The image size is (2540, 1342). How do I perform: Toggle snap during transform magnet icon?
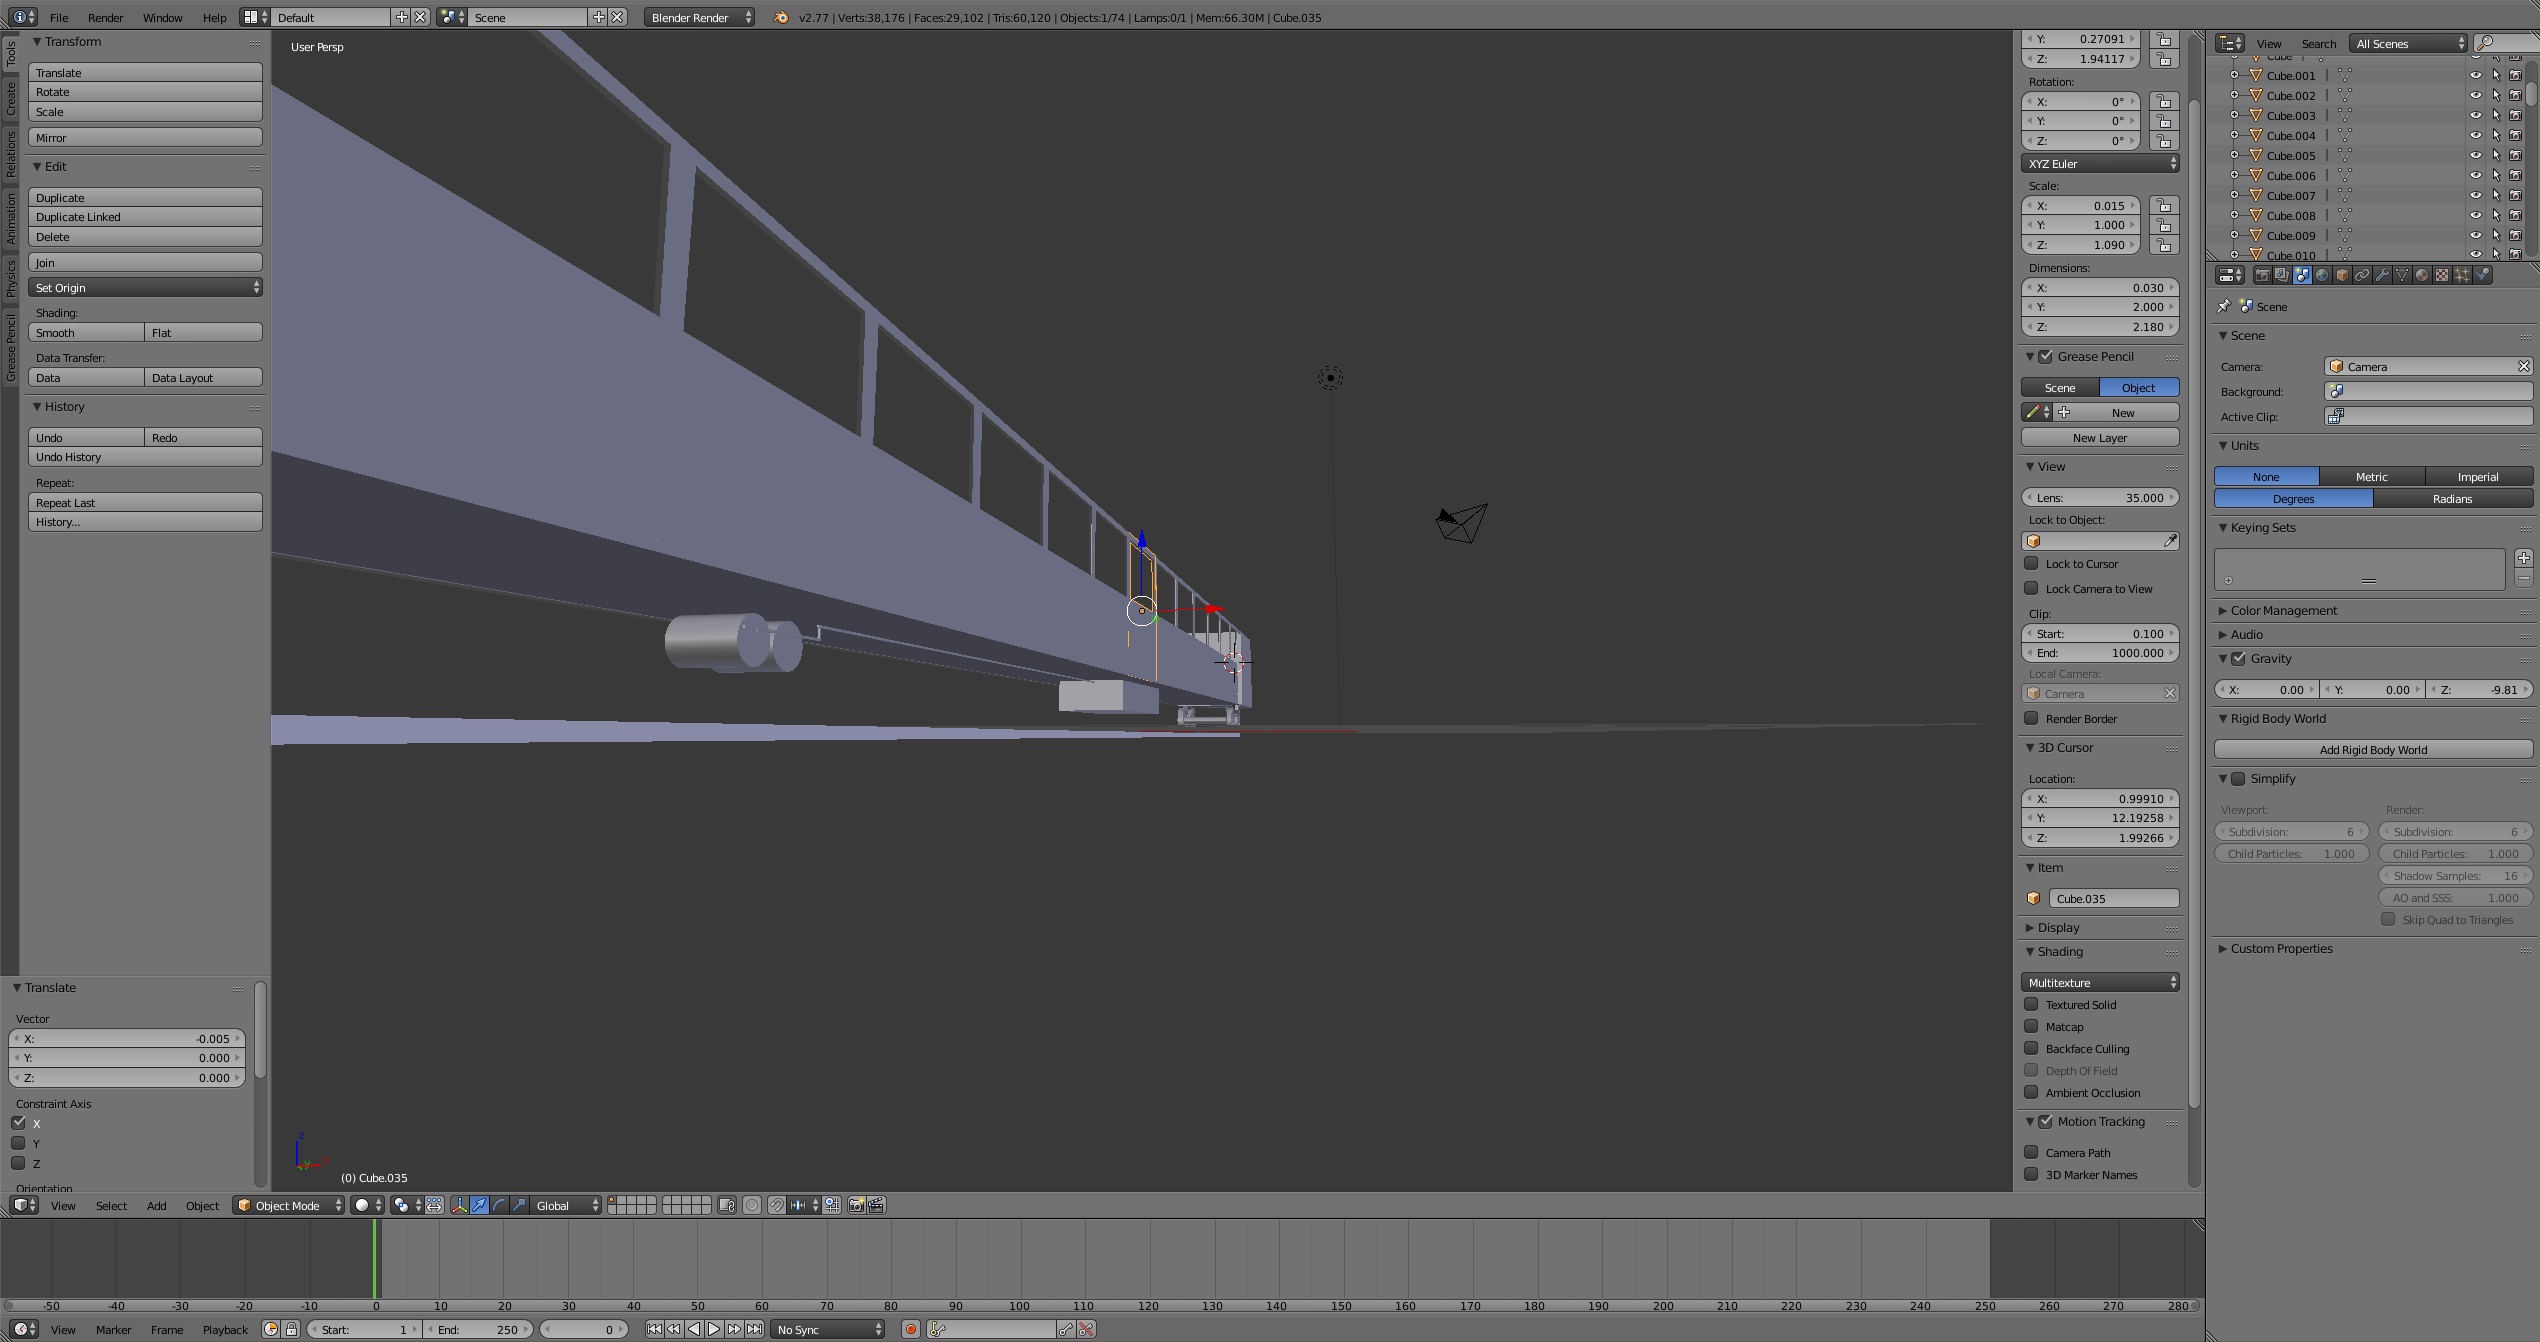tap(776, 1205)
